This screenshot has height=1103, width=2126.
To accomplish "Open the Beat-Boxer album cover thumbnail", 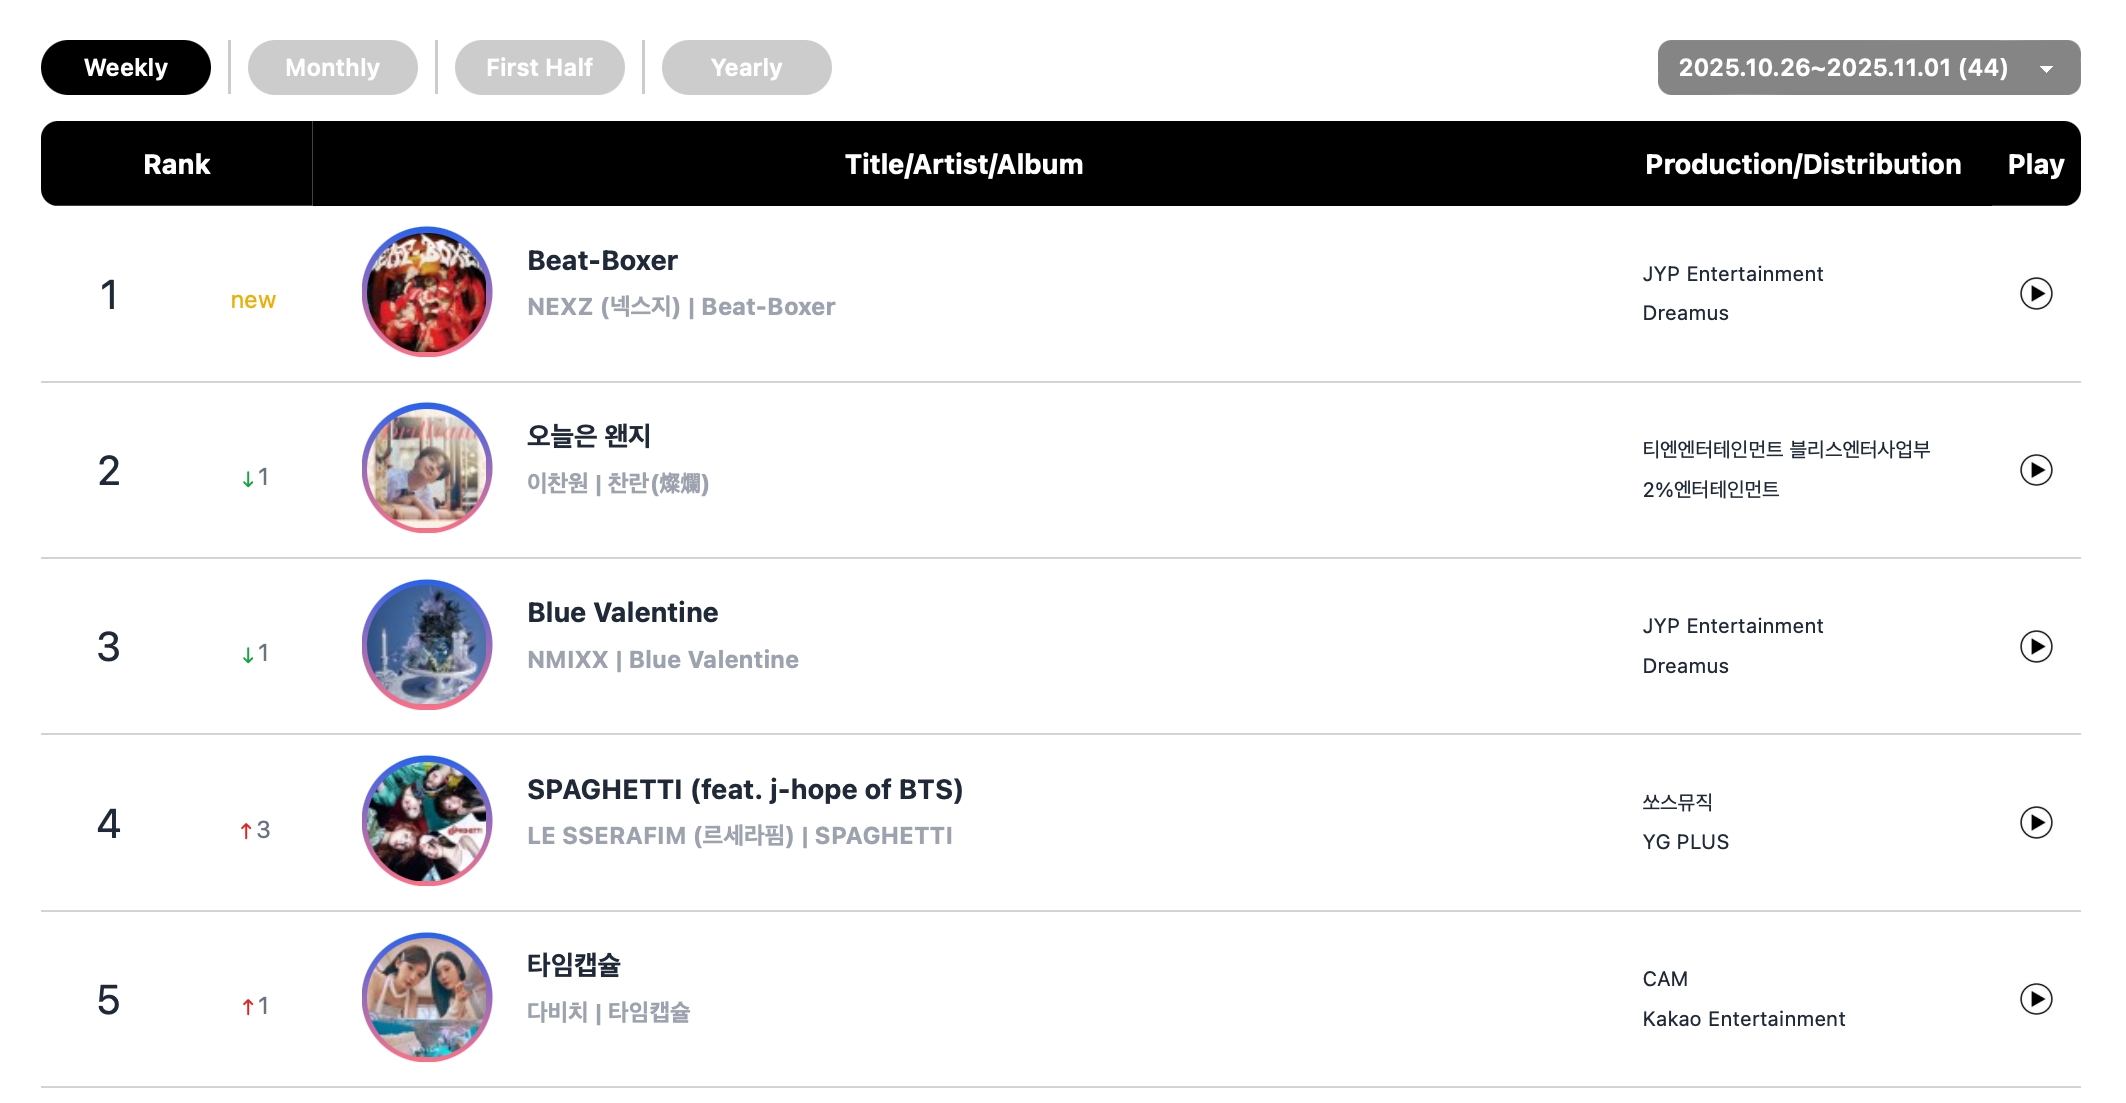I will [x=427, y=292].
